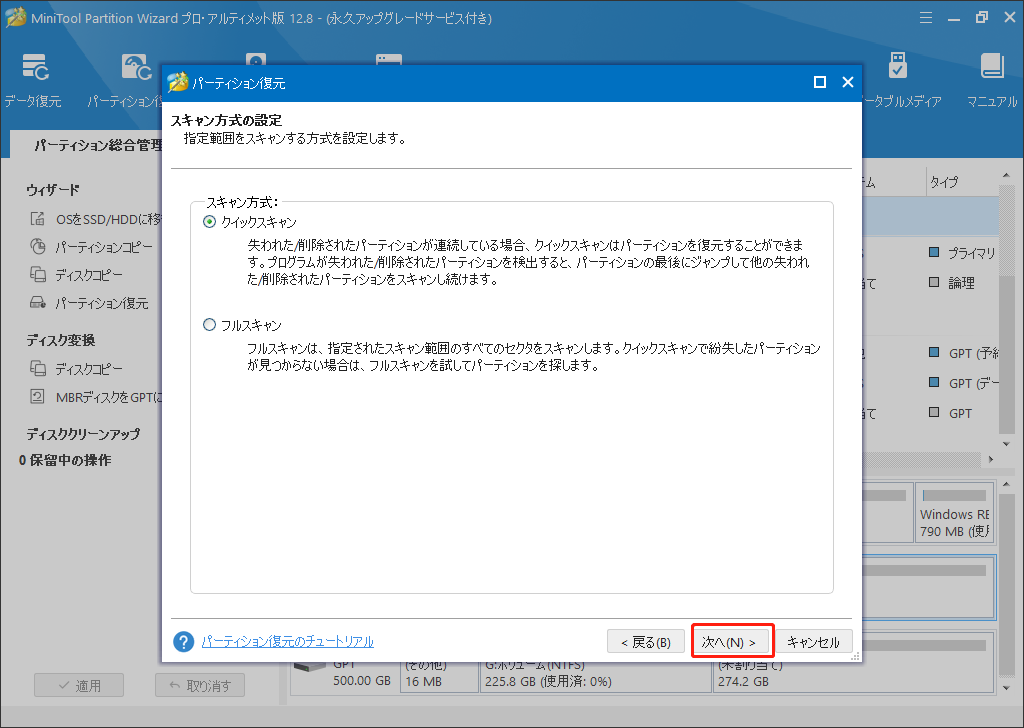This screenshot has height=728, width=1024.
Task: Click the タイプ column header
Action: tap(944, 182)
